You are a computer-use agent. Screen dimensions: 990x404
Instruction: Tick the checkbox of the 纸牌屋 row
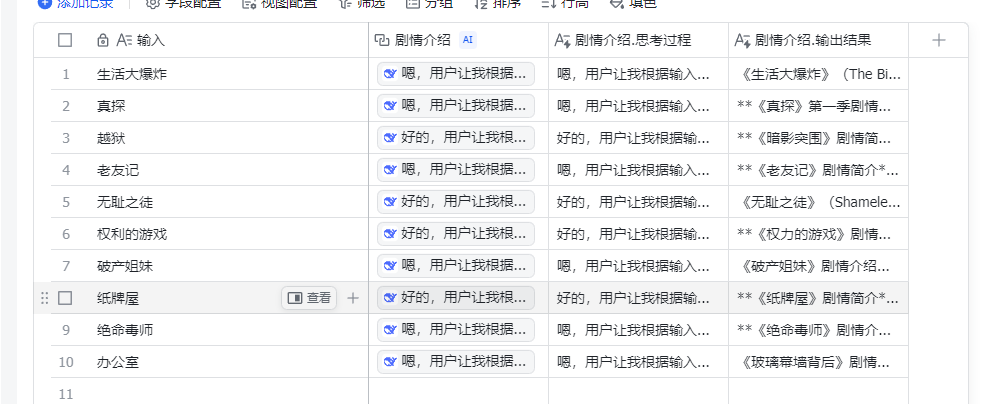click(65, 298)
